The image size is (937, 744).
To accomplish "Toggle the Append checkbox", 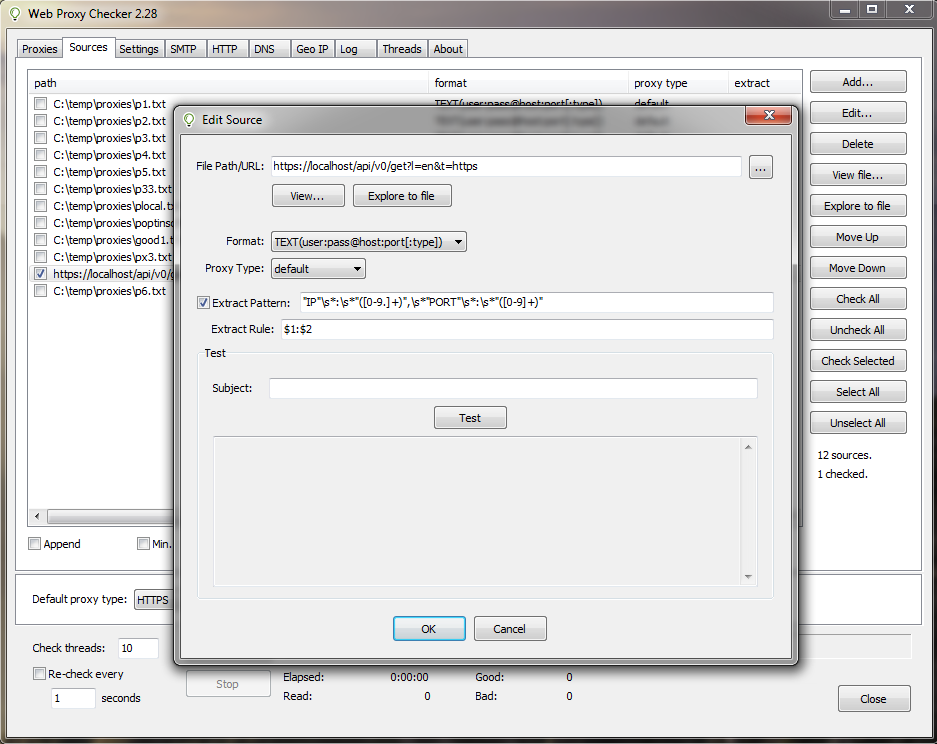I will coord(35,544).
